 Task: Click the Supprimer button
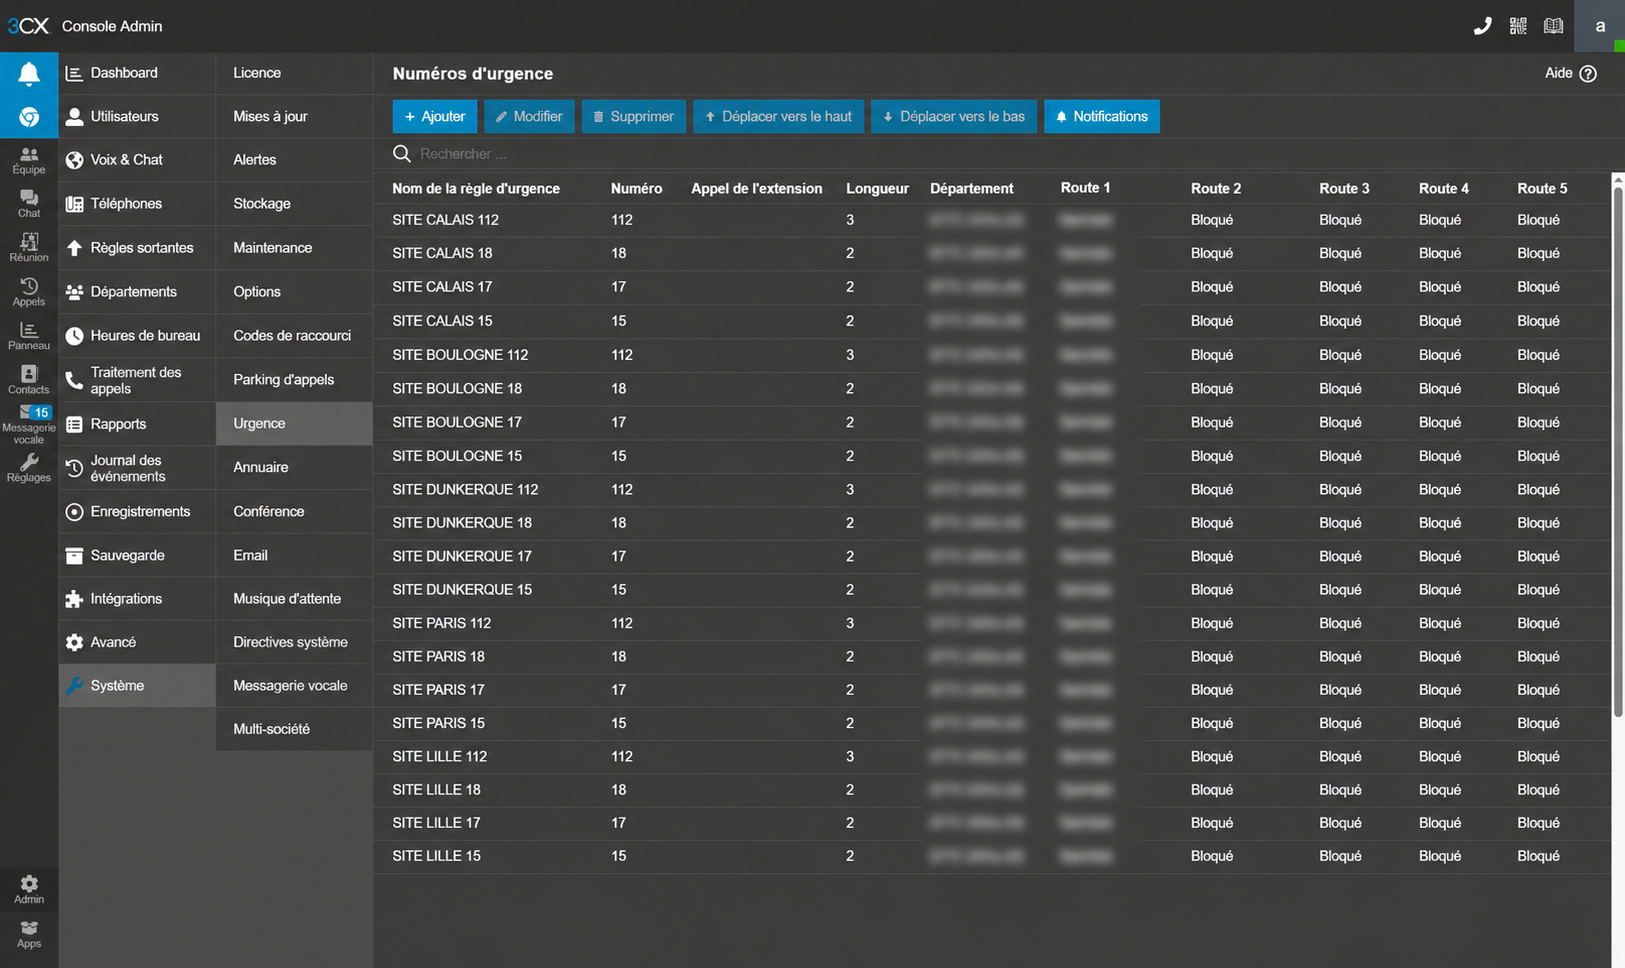point(634,116)
